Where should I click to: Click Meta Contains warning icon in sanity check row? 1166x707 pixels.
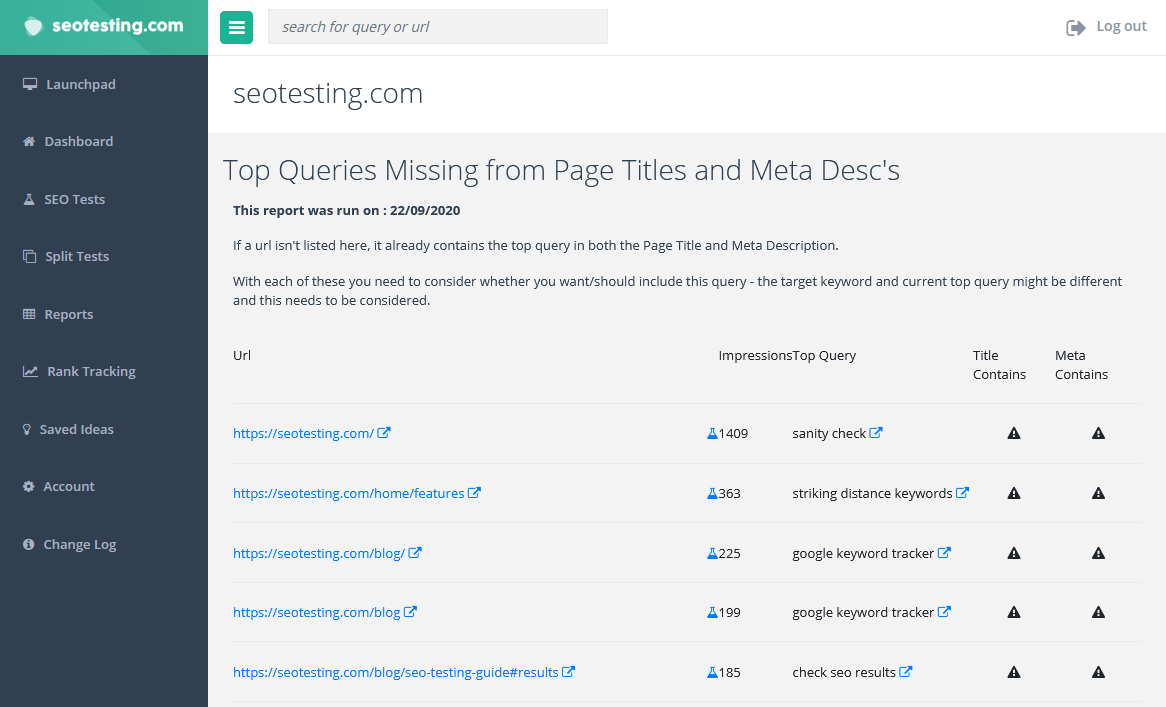coord(1098,433)
